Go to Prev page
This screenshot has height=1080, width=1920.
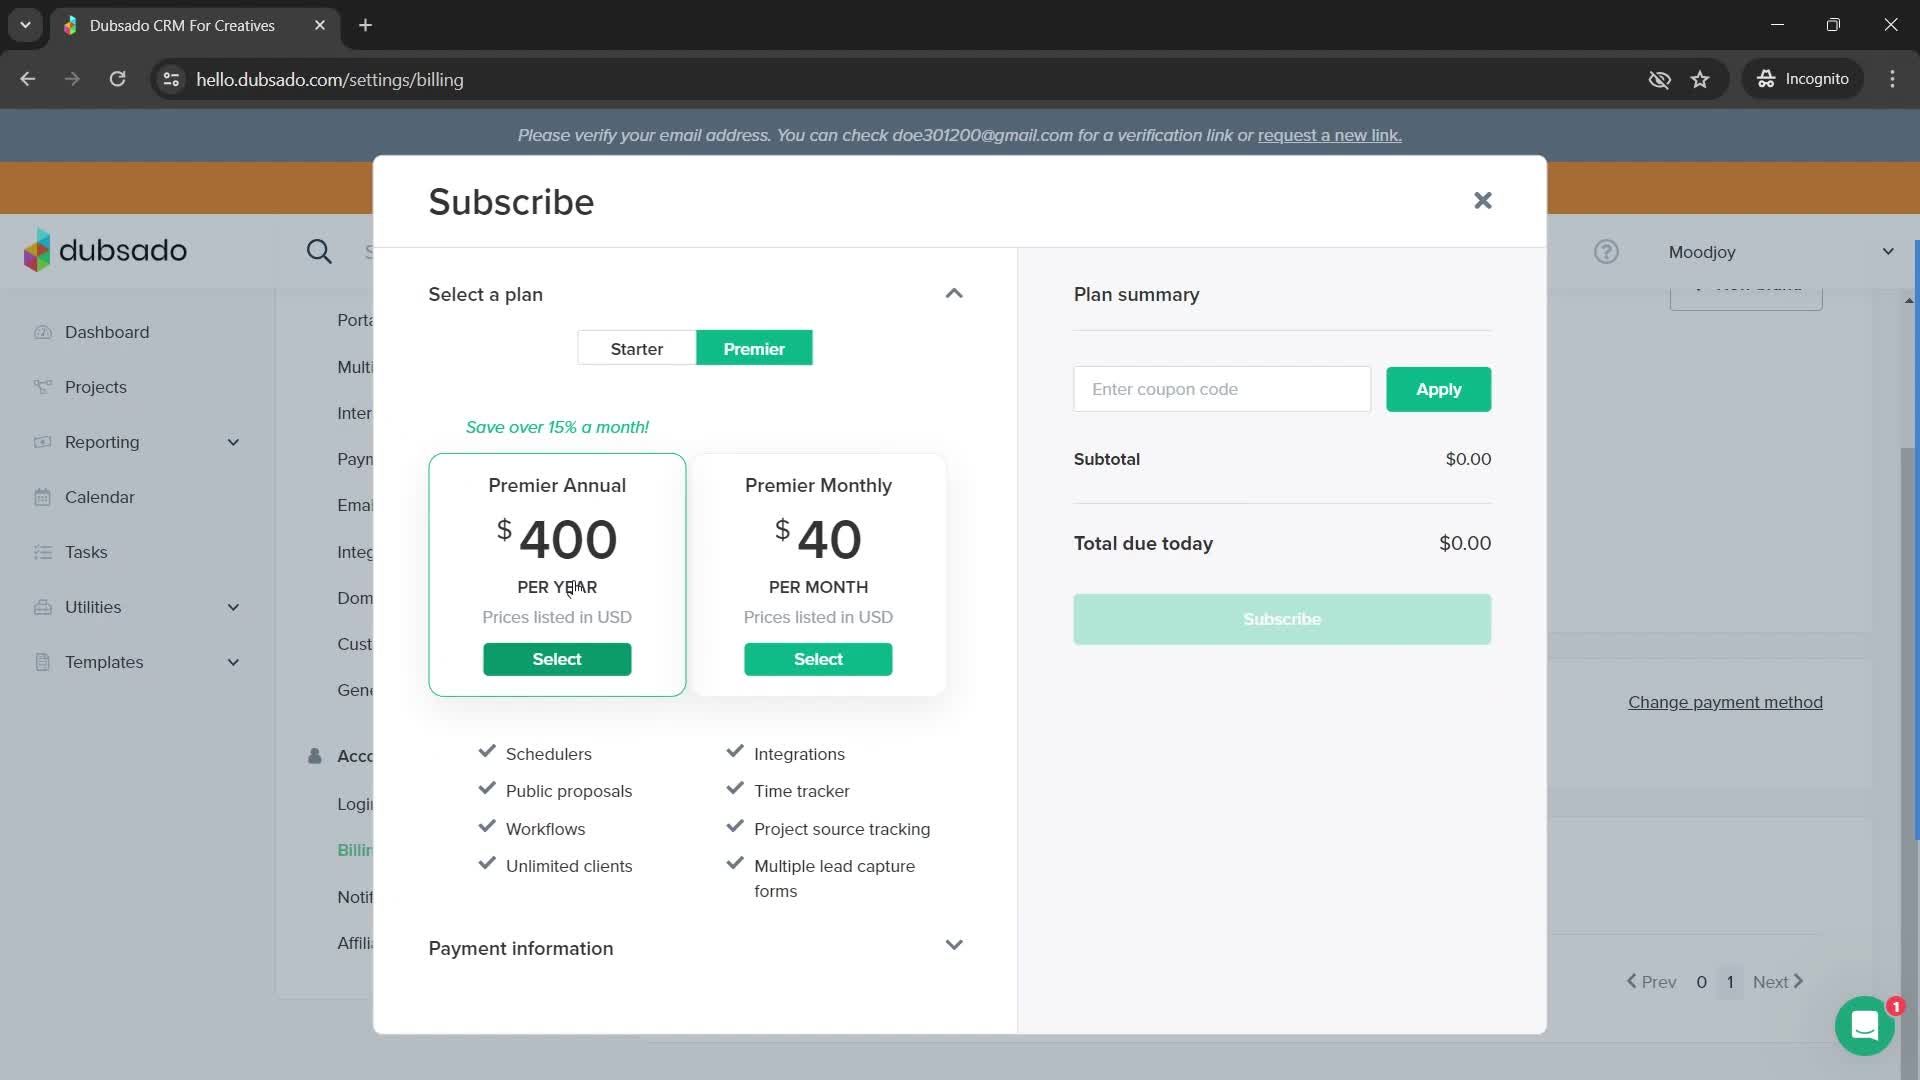(x=1651, y=982)
